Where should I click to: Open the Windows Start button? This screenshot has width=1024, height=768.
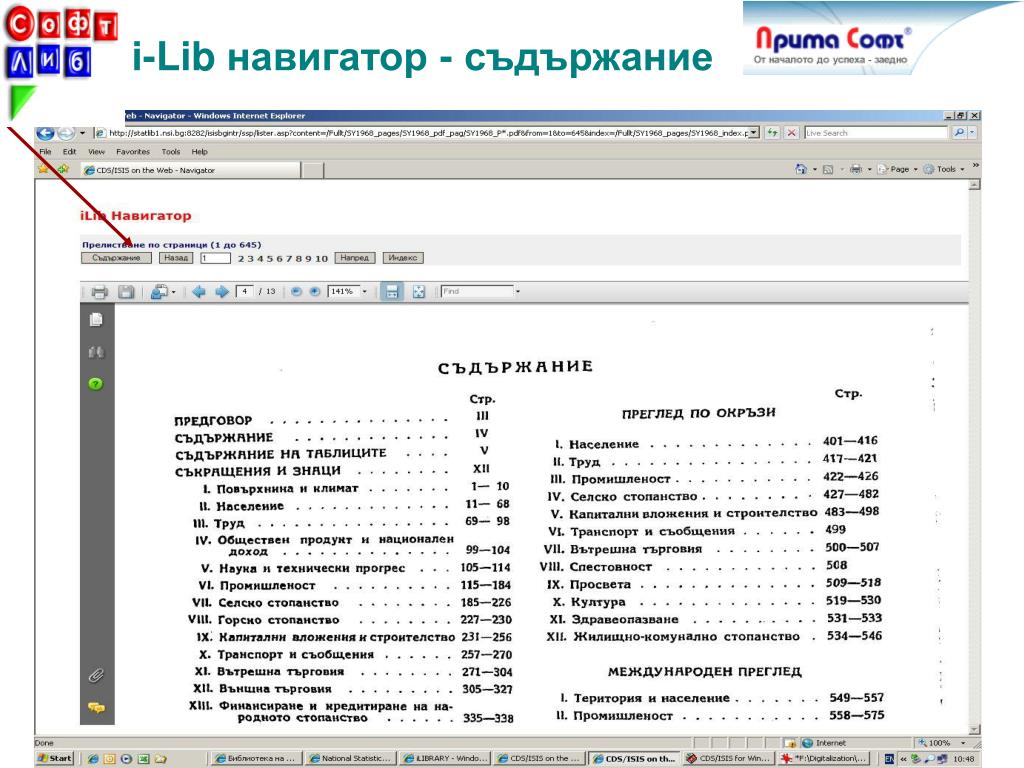55,758
